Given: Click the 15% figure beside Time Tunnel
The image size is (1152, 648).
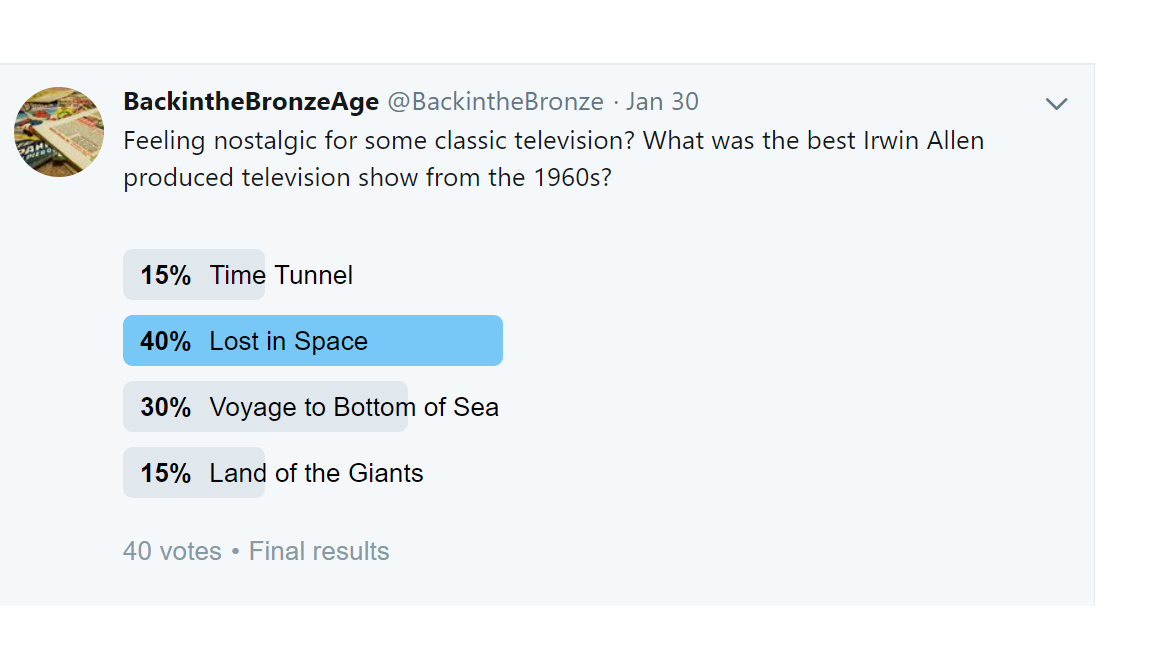Looking at the screenshot, I should (x=165, y=276).
